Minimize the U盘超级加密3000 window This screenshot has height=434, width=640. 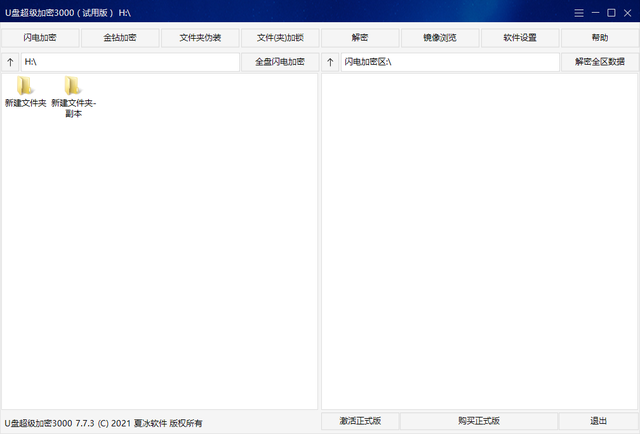coord(596,13)
